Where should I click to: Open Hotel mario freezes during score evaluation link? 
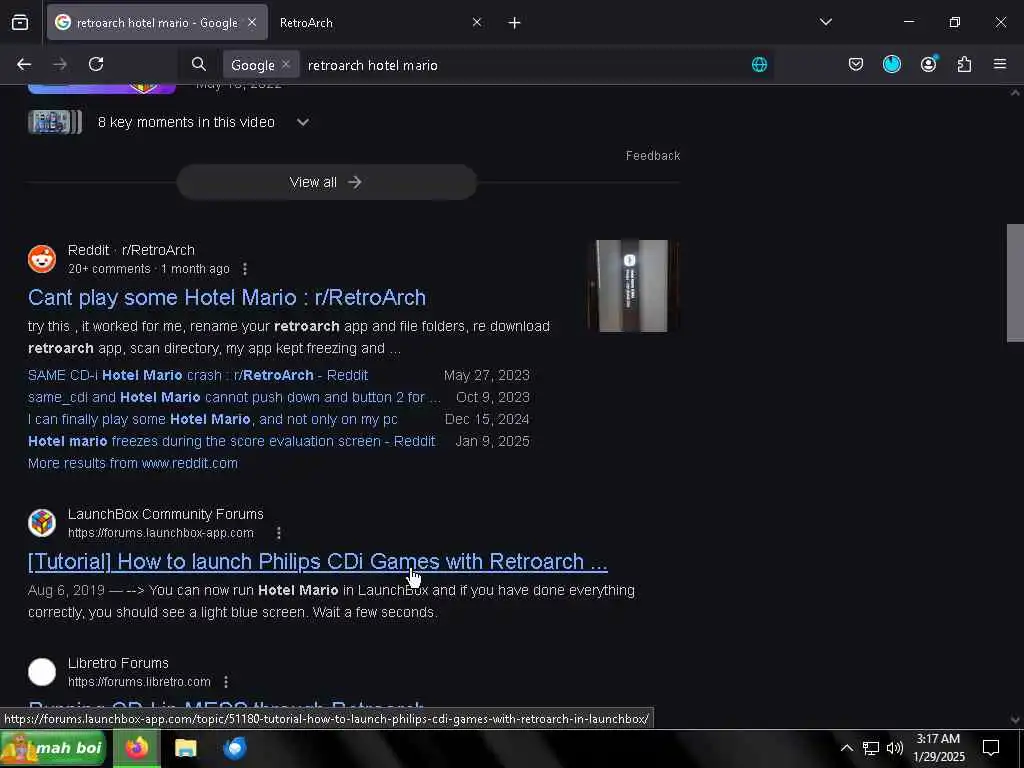tap(231, 441)
